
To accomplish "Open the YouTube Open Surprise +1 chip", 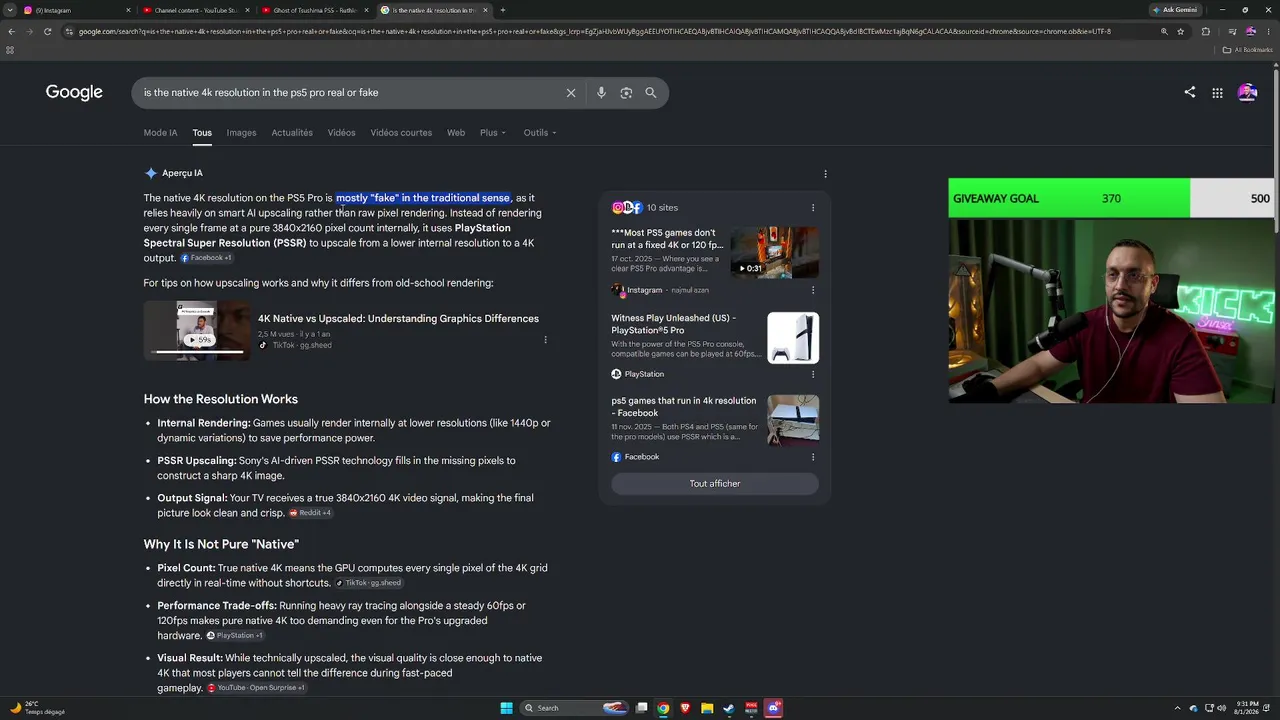I will 257,688.
